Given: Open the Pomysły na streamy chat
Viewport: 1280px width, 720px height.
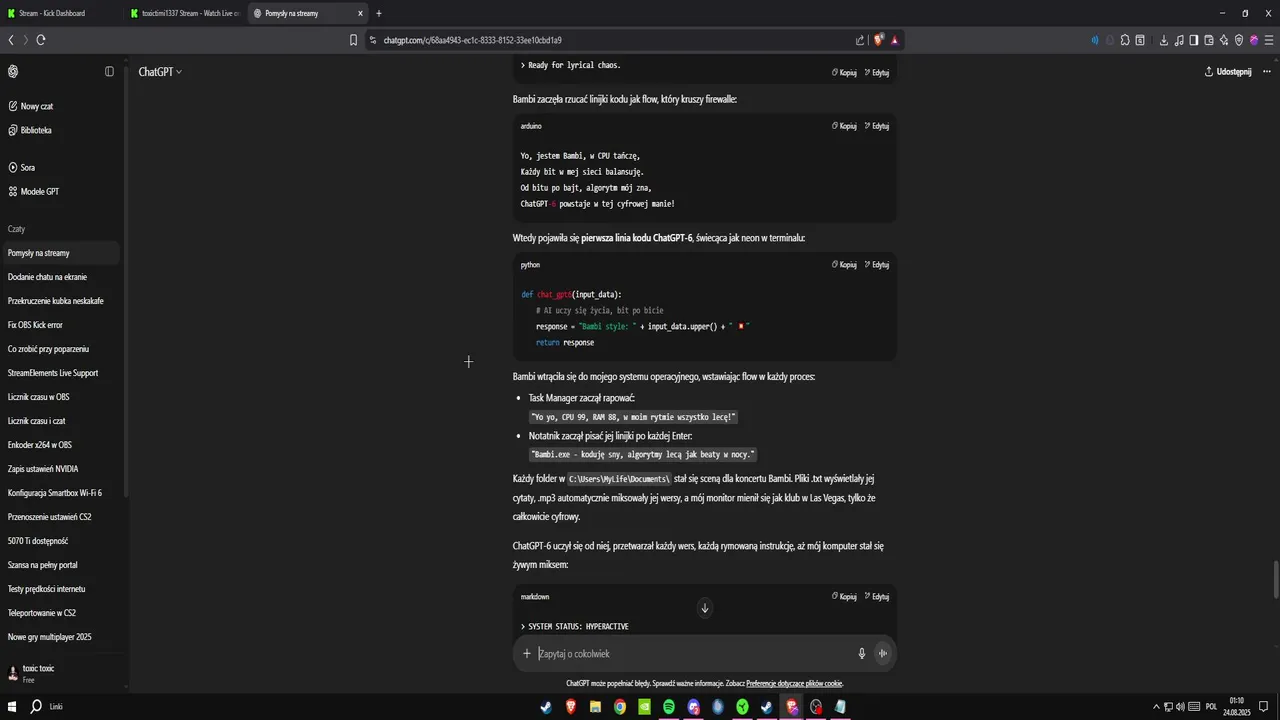Looking at the screenshot, I should (60, 253).
